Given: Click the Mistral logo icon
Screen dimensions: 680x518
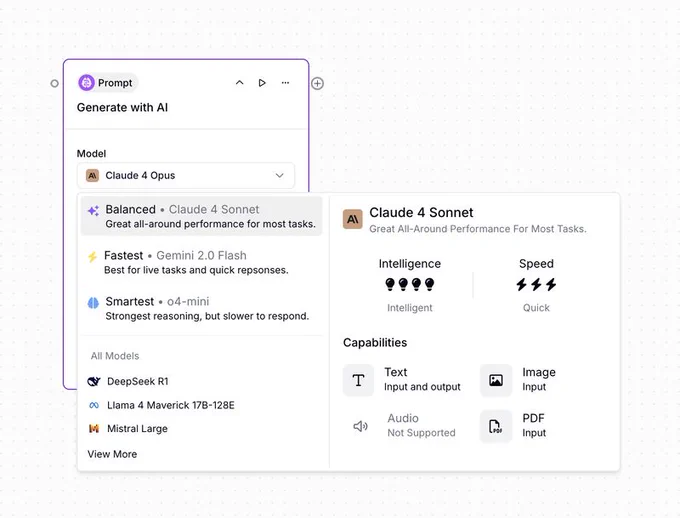Looking at the screenshot, I should coord(94,429).
